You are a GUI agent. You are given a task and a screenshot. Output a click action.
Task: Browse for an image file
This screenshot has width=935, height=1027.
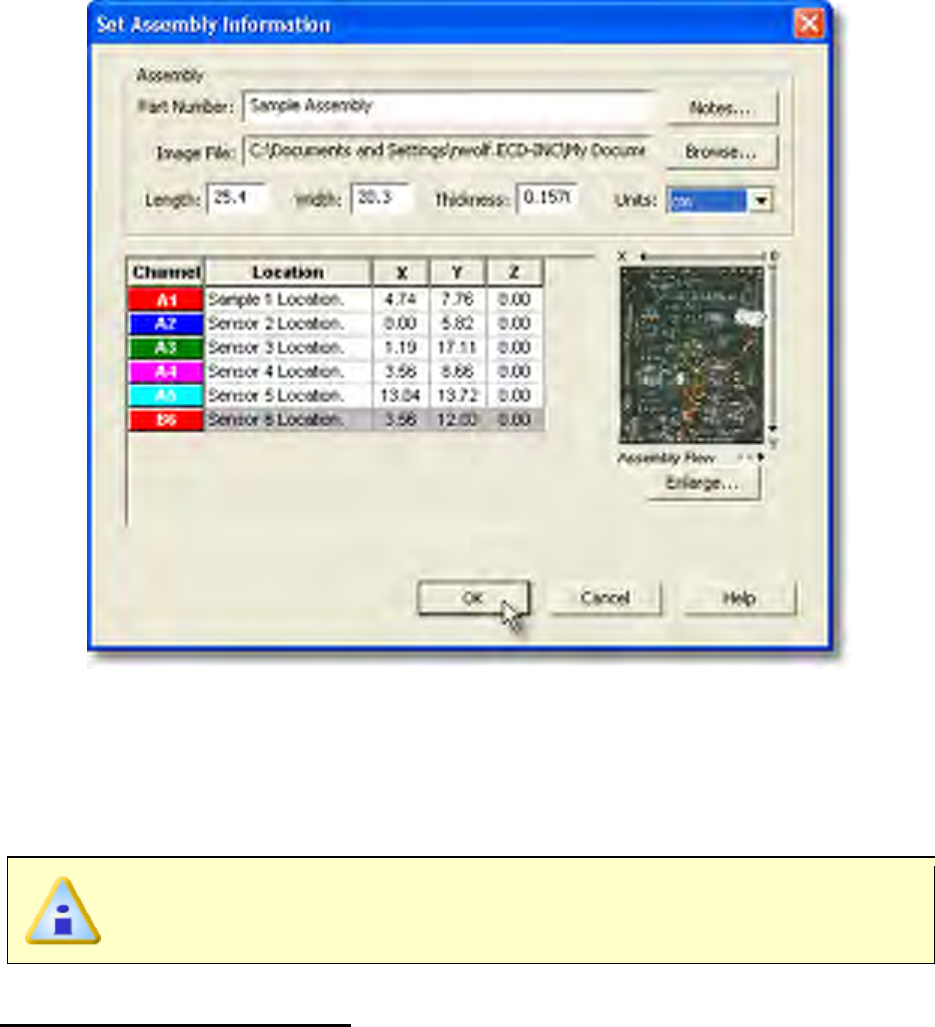[x=722, y=152]
